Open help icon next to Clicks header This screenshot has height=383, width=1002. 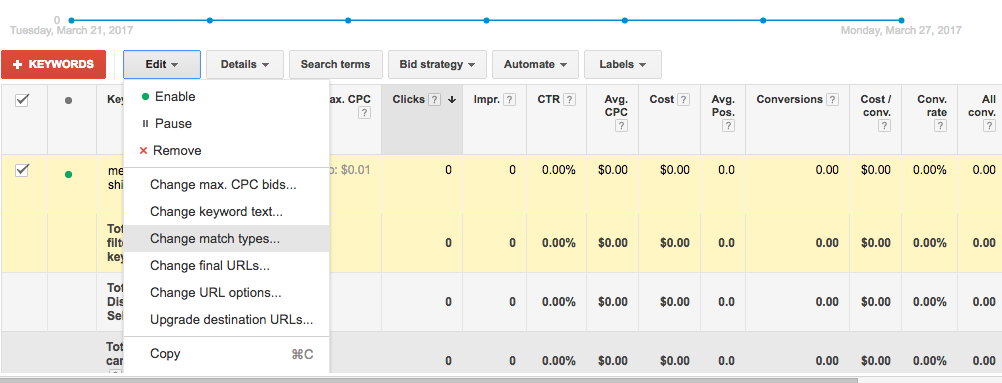(x=435, y=99)
